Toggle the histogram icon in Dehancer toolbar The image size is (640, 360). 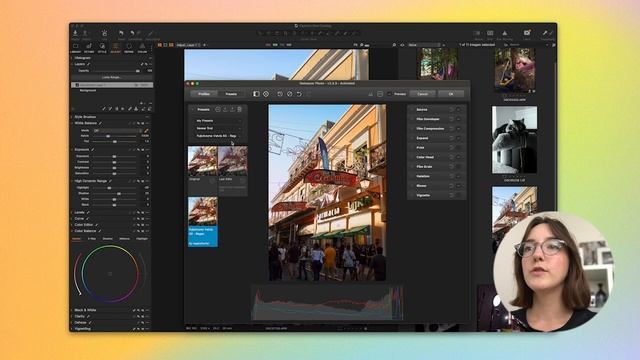[371, 94]
